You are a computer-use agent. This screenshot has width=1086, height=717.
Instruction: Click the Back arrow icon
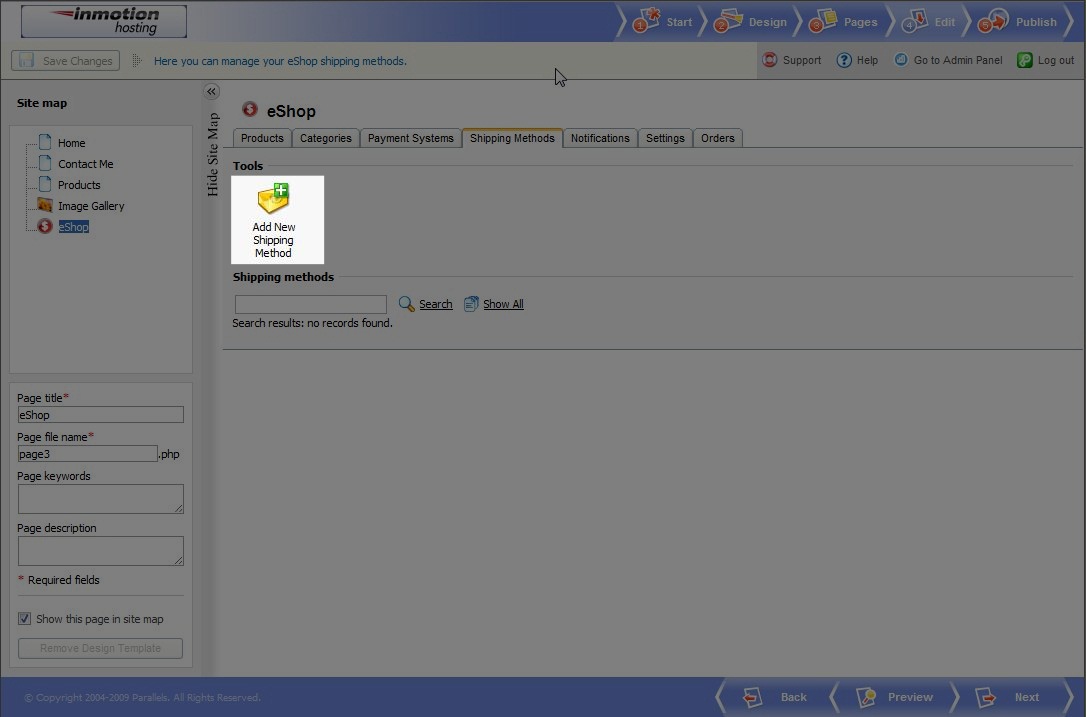tap(752, 697)
